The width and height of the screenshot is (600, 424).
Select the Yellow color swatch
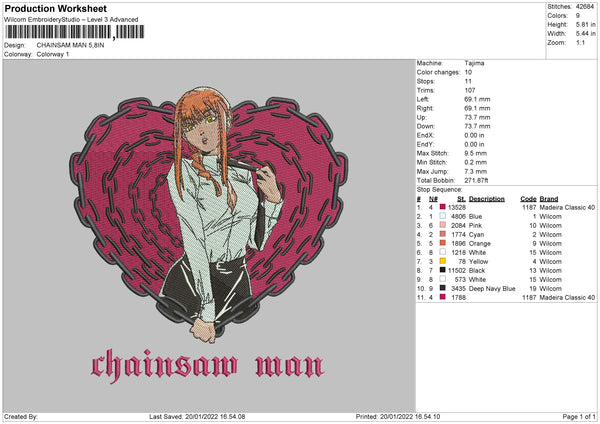click(442, 261)
